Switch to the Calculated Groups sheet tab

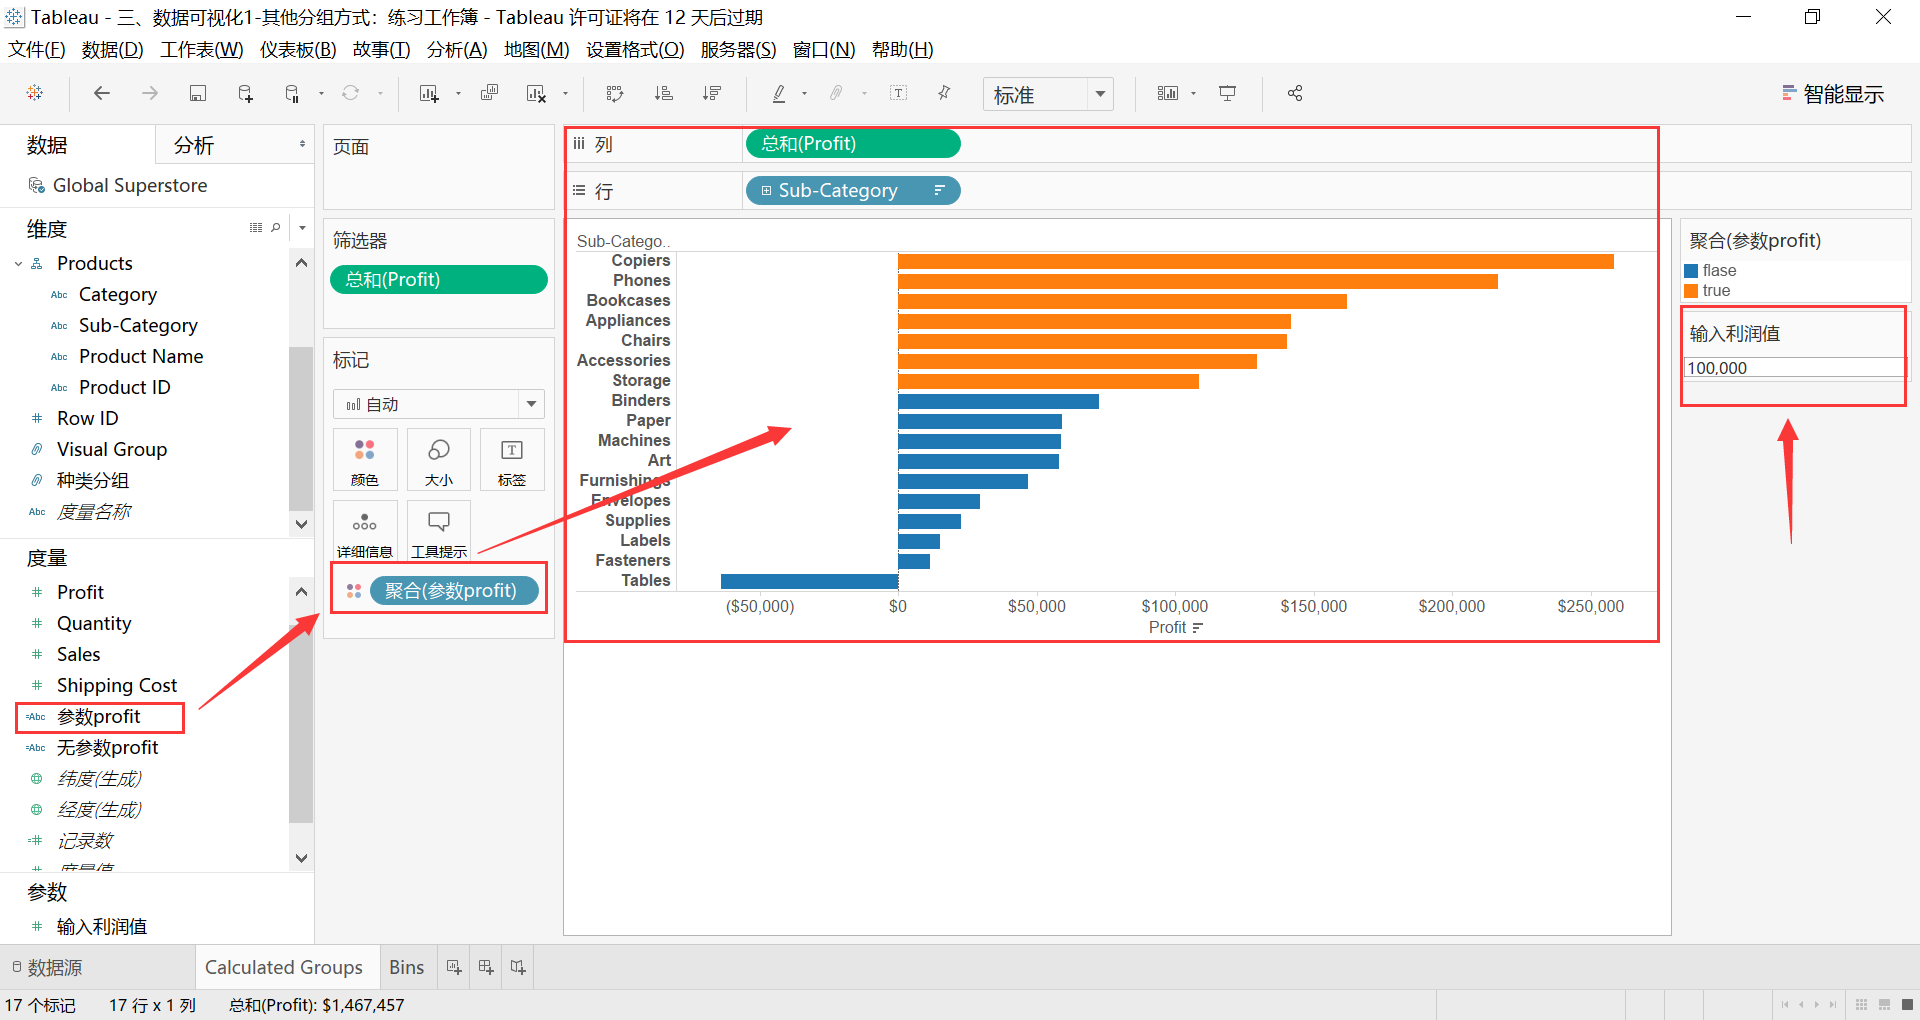pyautogui.click(x=284, y=967)
